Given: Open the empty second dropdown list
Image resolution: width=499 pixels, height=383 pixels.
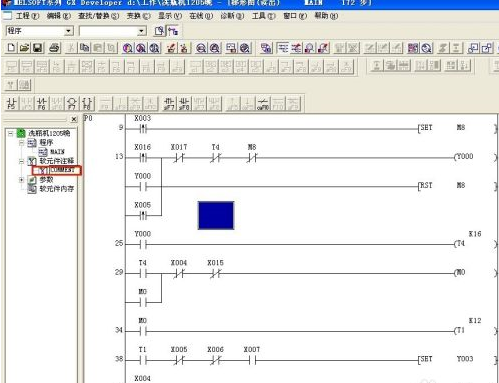Looking at the screenshot, I should pyautogui.click(x=142, y=31).
